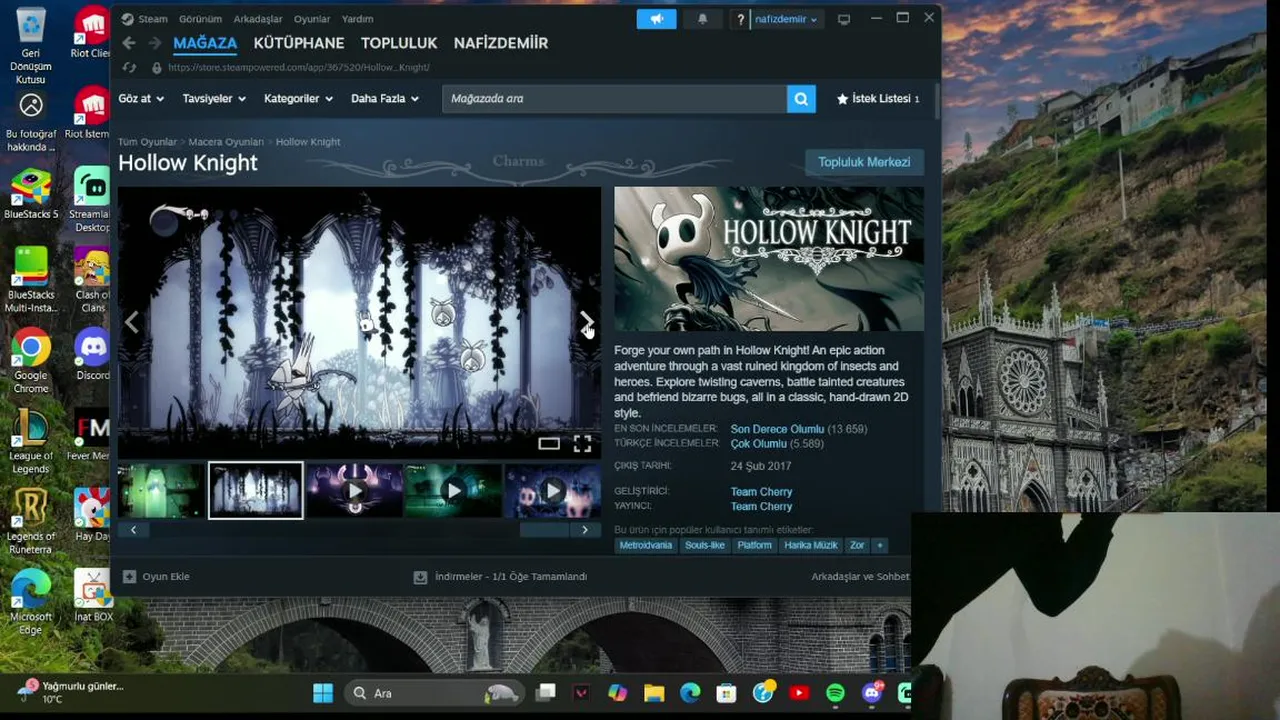
Task: Click the Souls-like tag
Action: click(705, 545)
